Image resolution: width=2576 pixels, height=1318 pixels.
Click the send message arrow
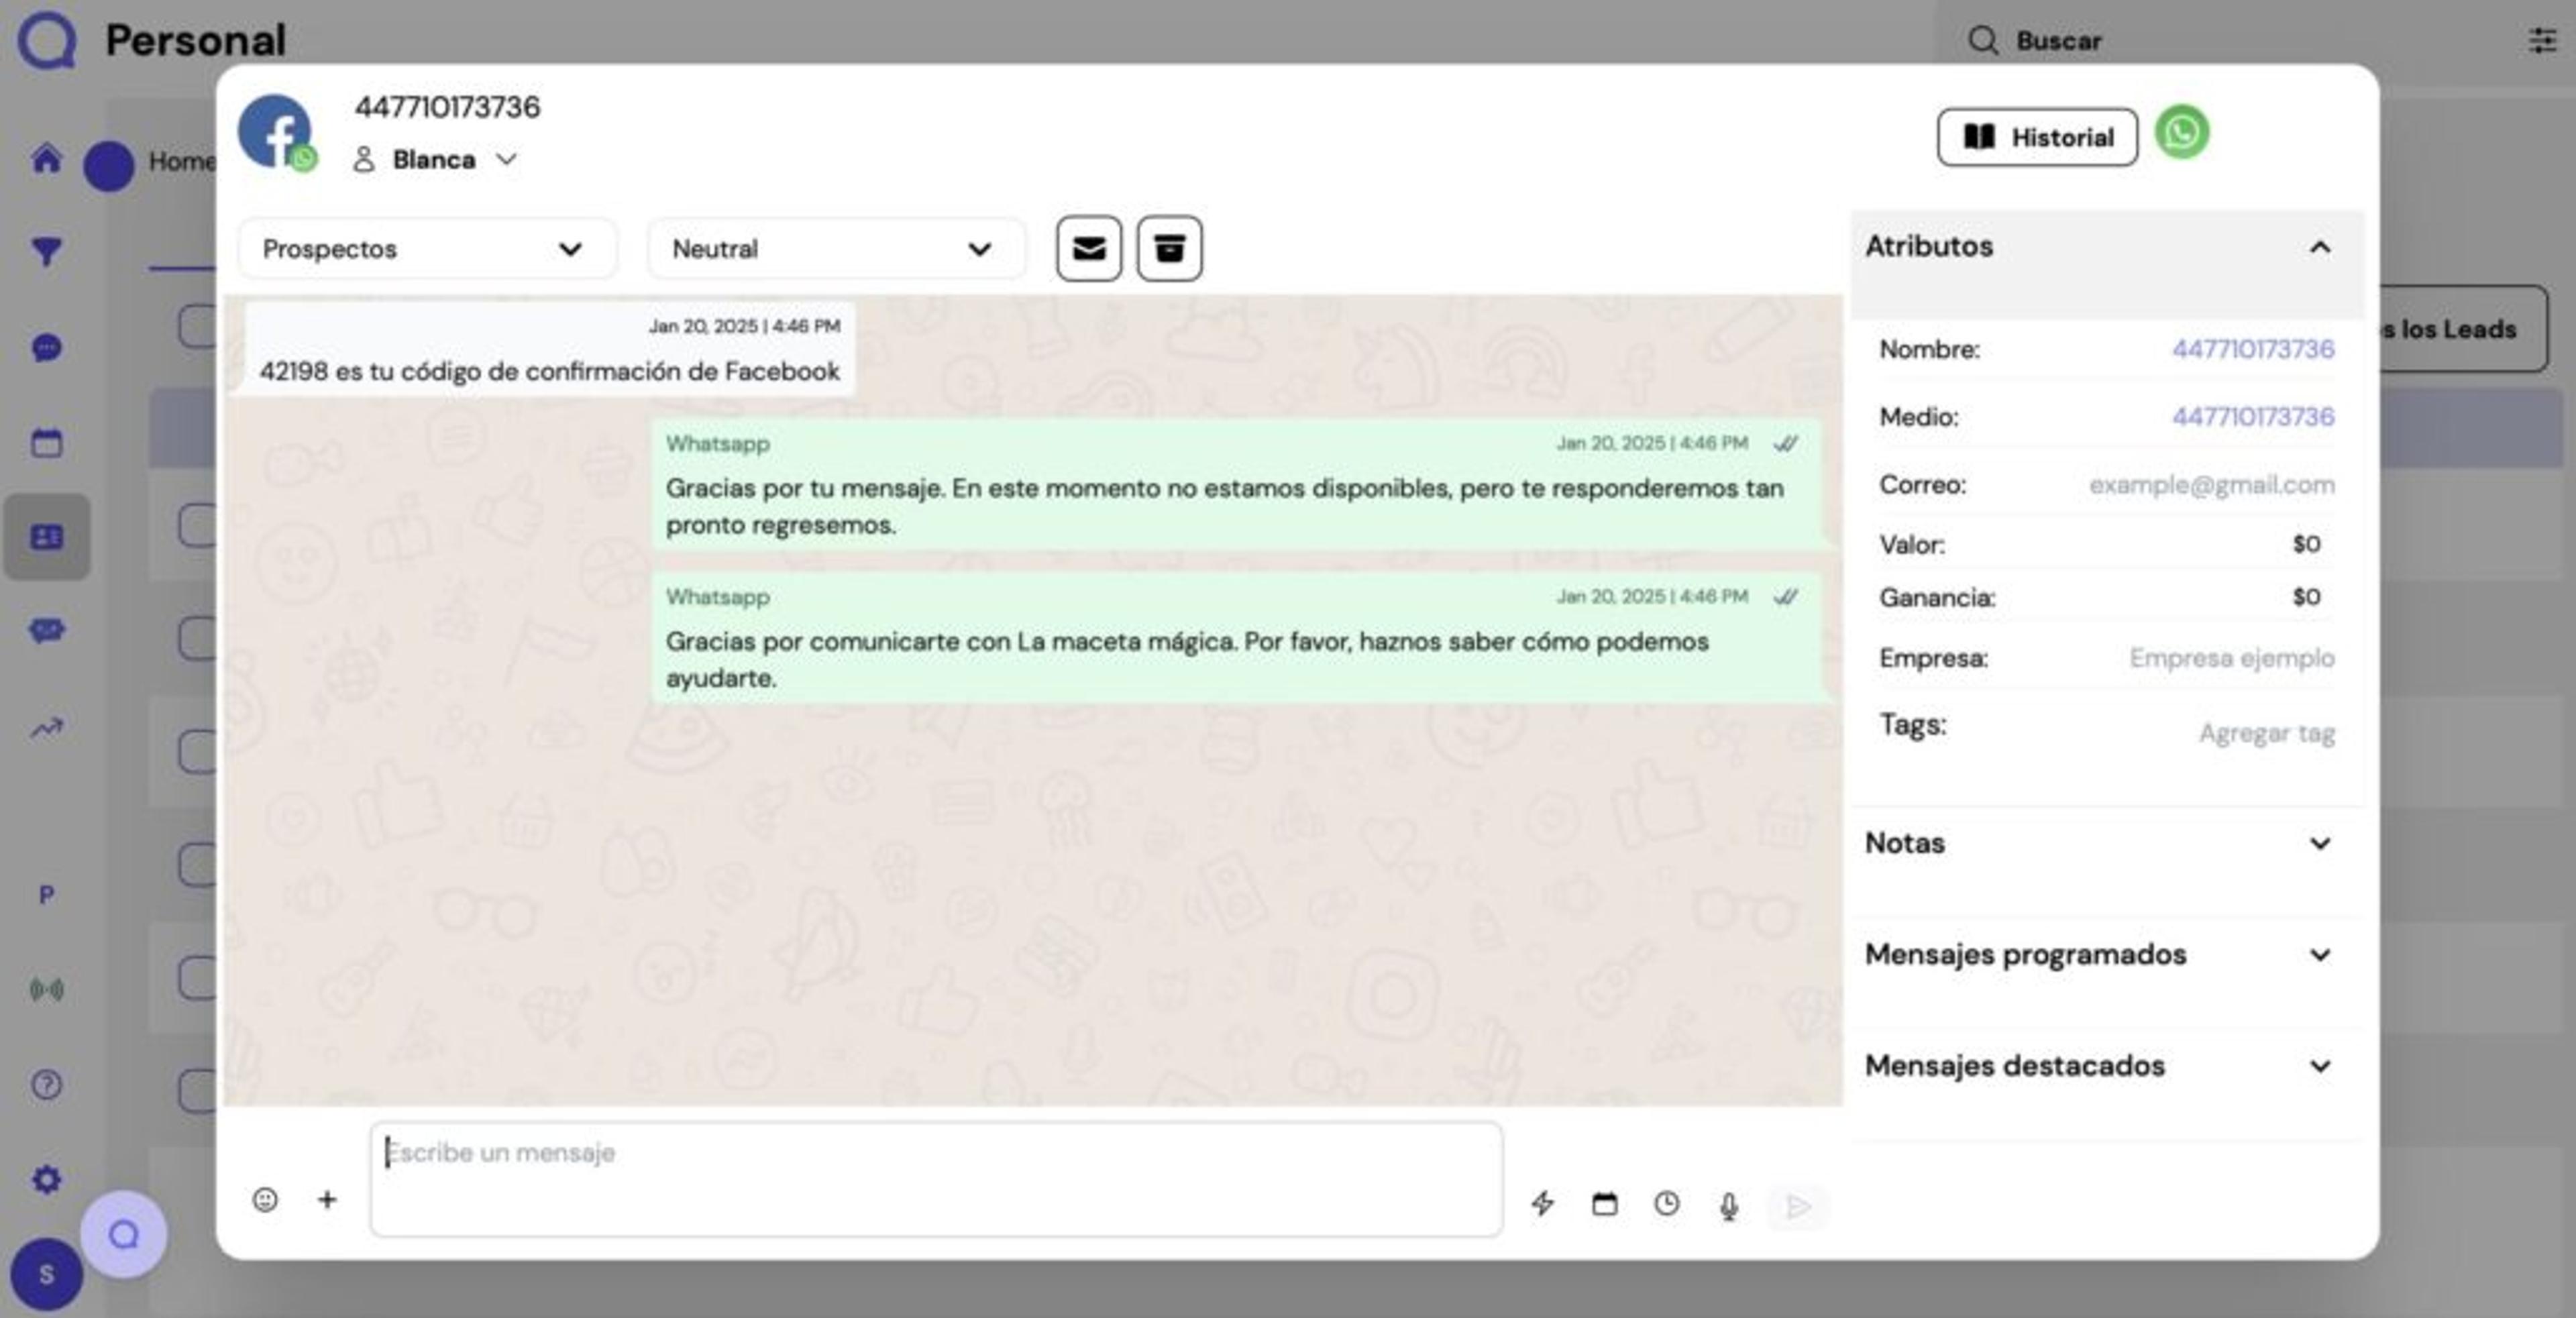click(1798, 1206)
